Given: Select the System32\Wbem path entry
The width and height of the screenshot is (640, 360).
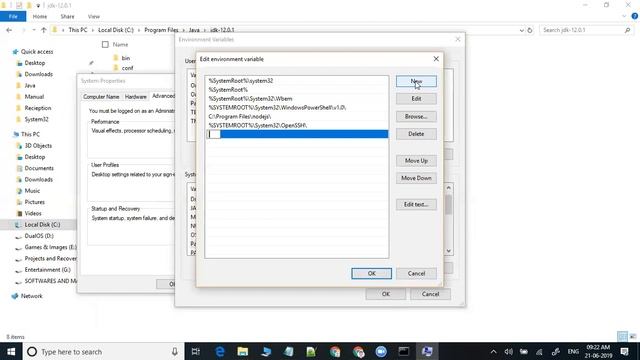Looking at the screenshot, I should [296, 99].
